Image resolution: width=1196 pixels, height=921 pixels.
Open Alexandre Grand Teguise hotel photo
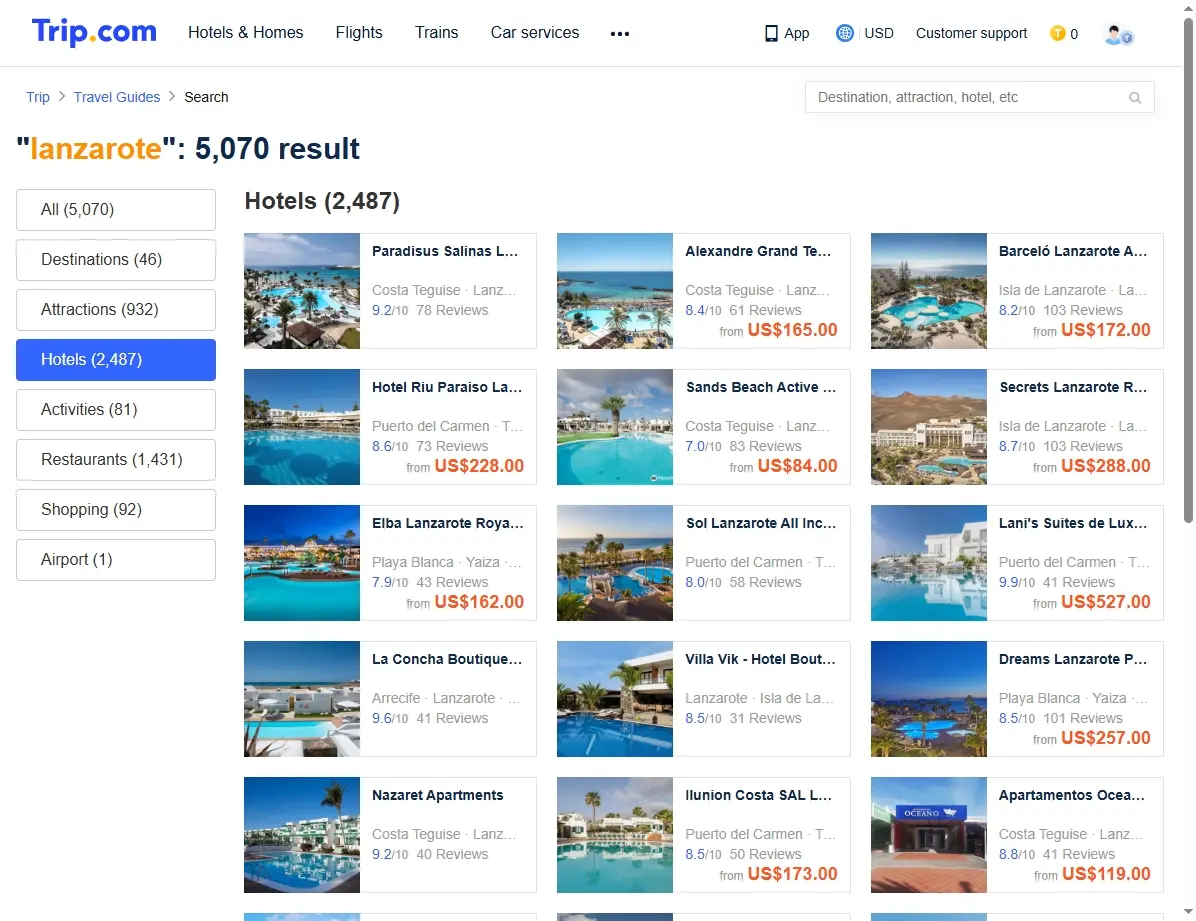(615, 291)
